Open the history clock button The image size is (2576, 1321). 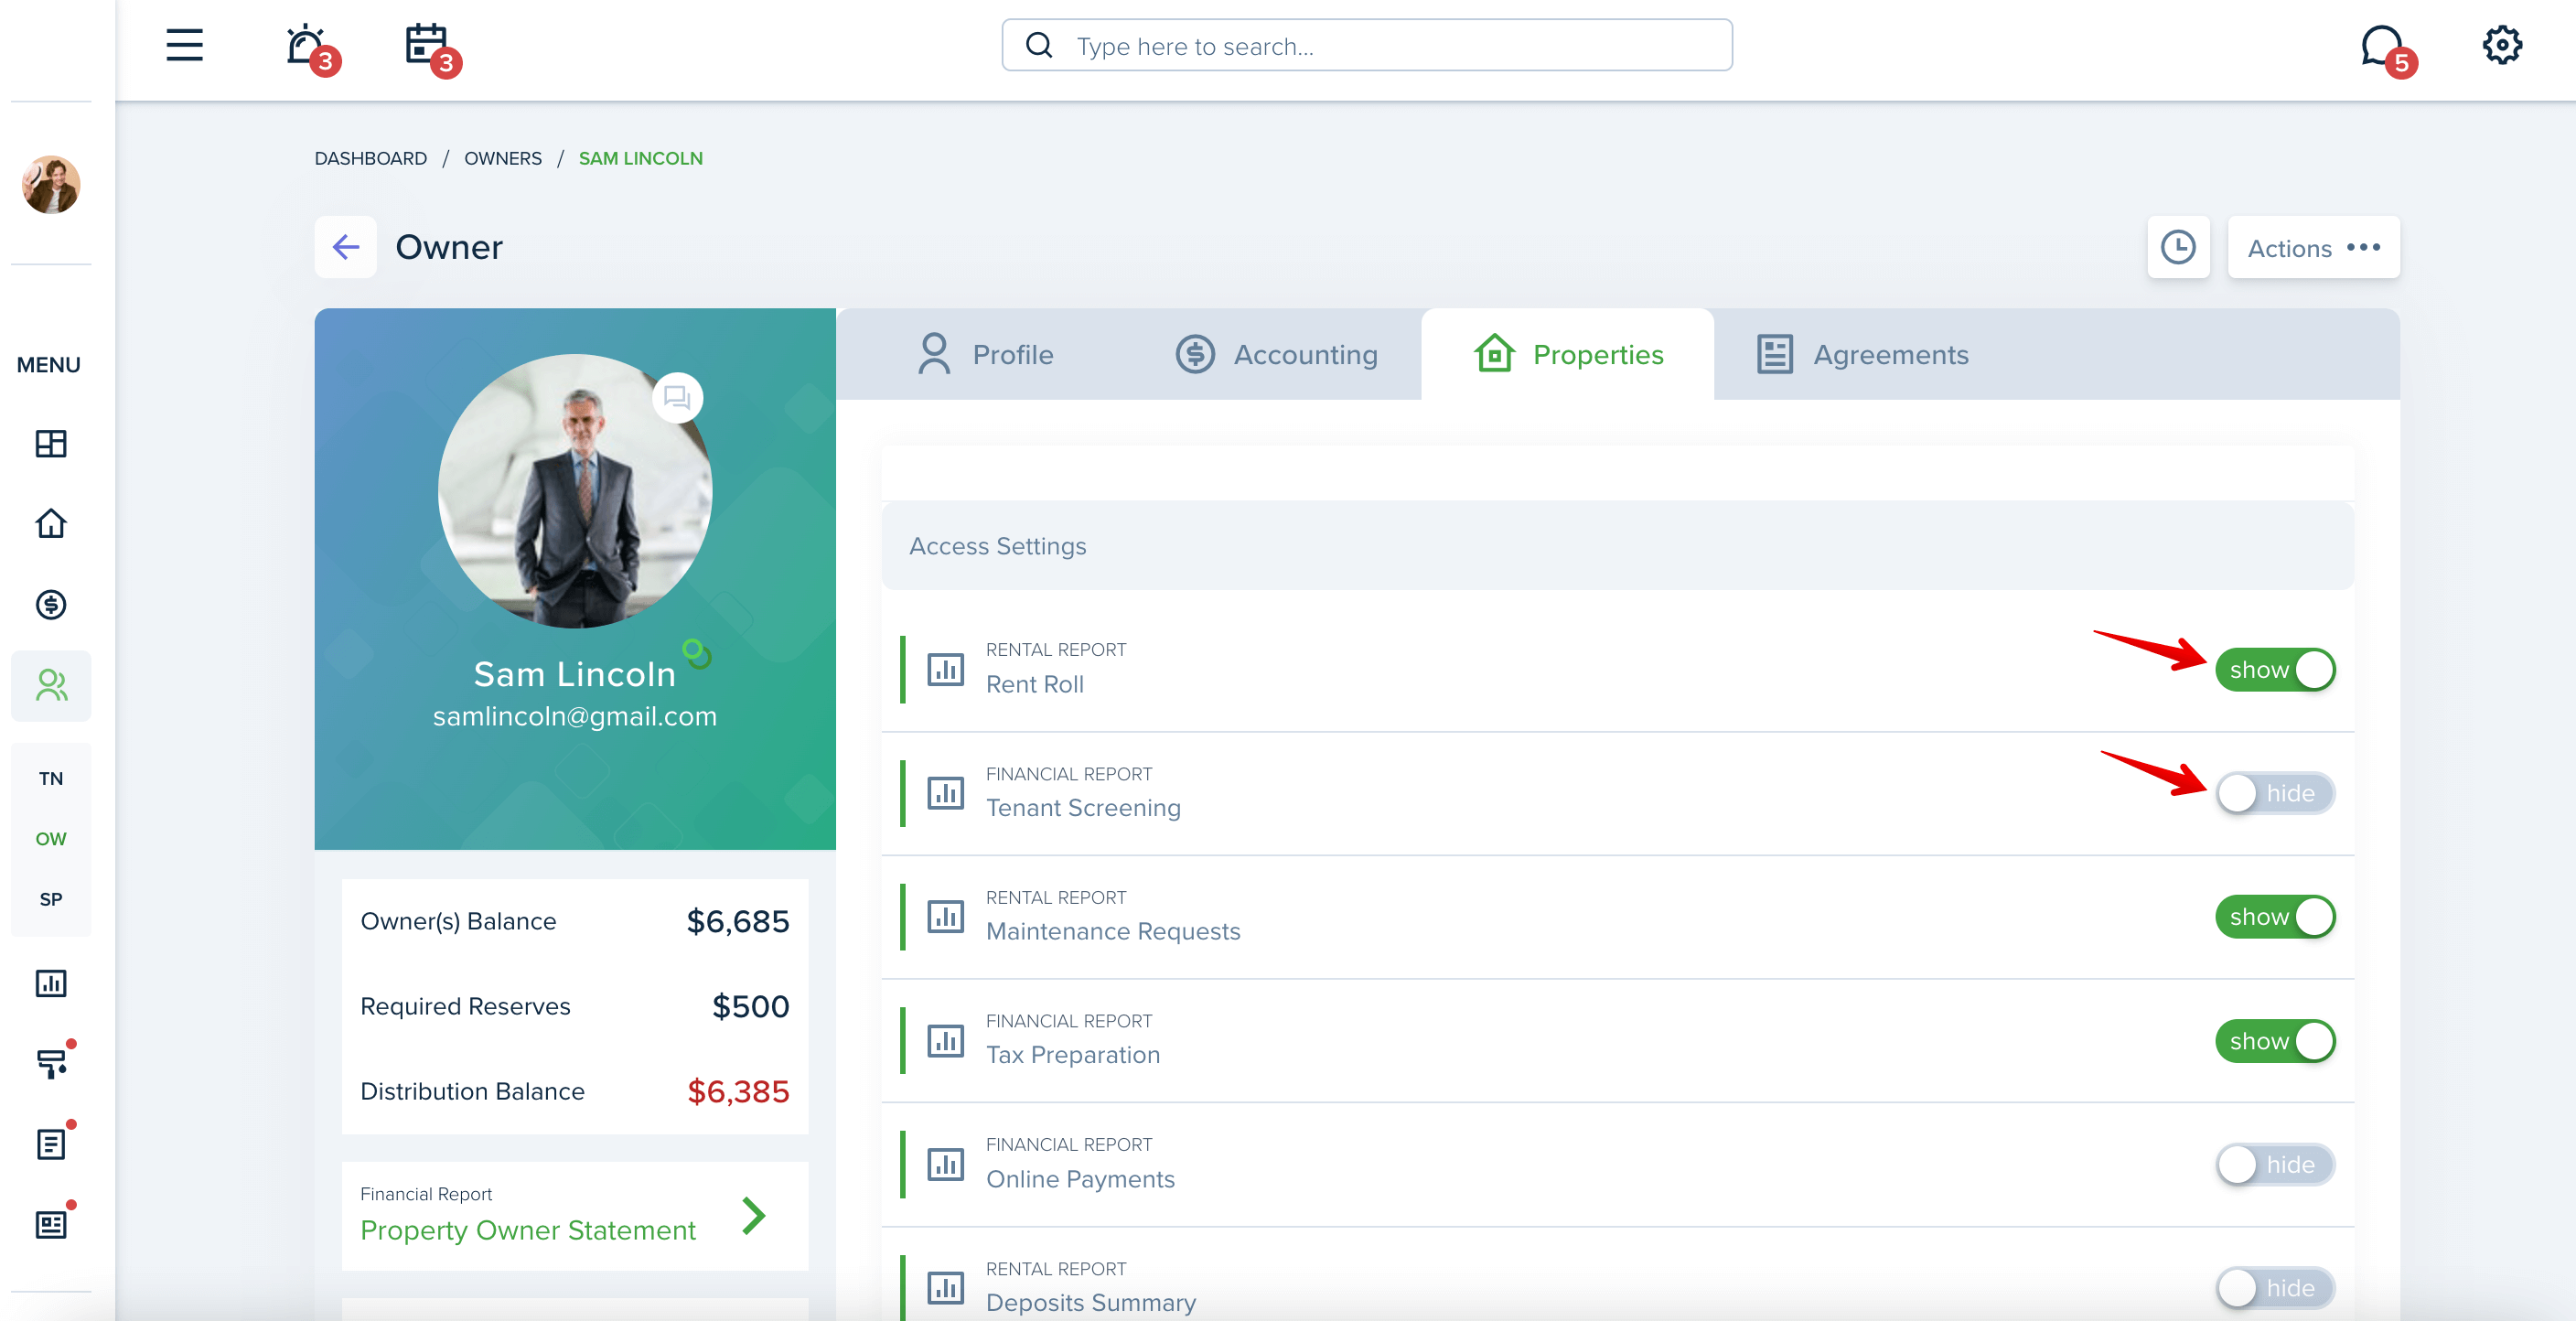click(2178, 247)
